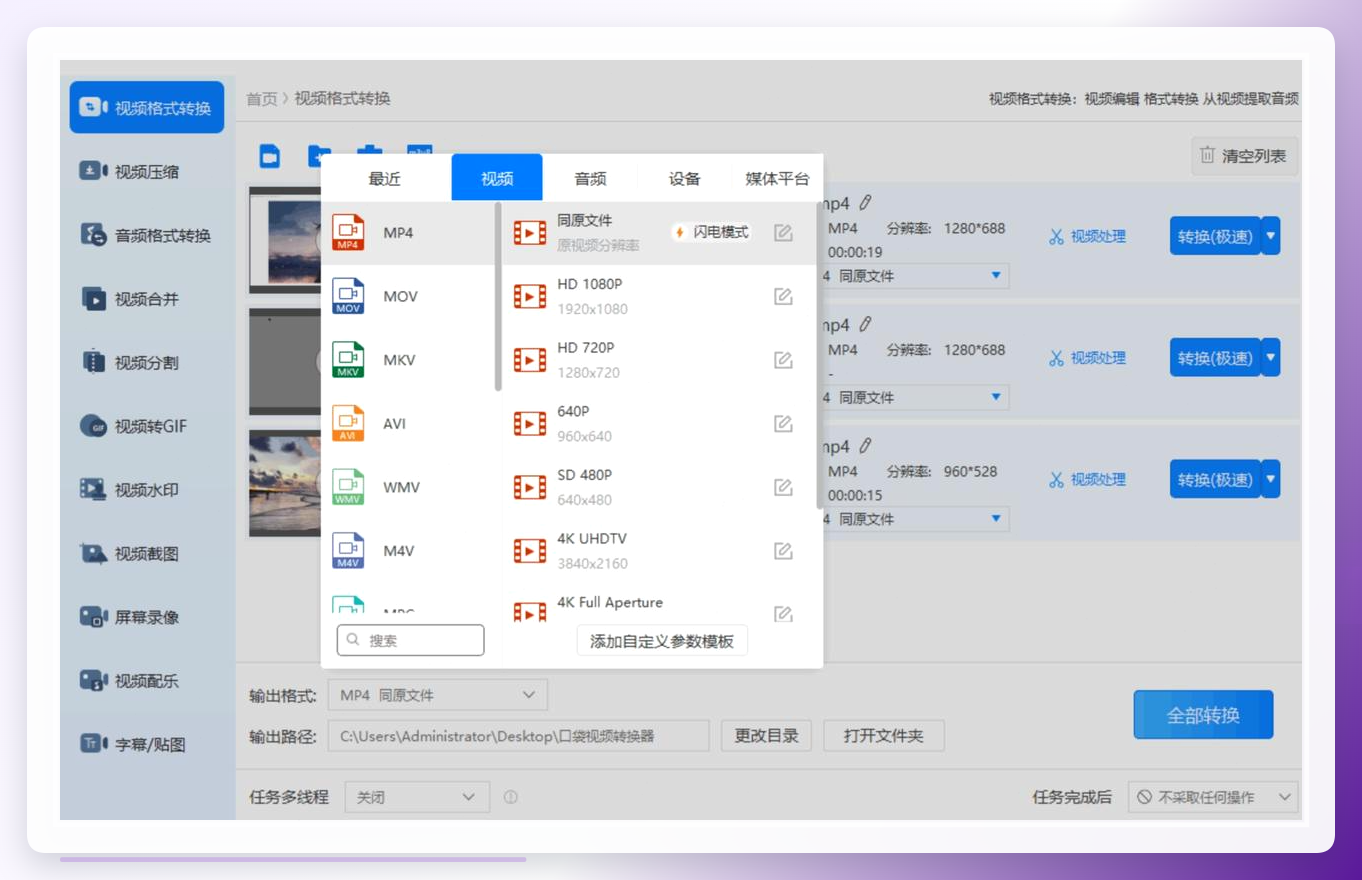The height and width of the screenshot is (880, 1362).
Task: Click 添加自定义参数模板 button
Action: 662,641
